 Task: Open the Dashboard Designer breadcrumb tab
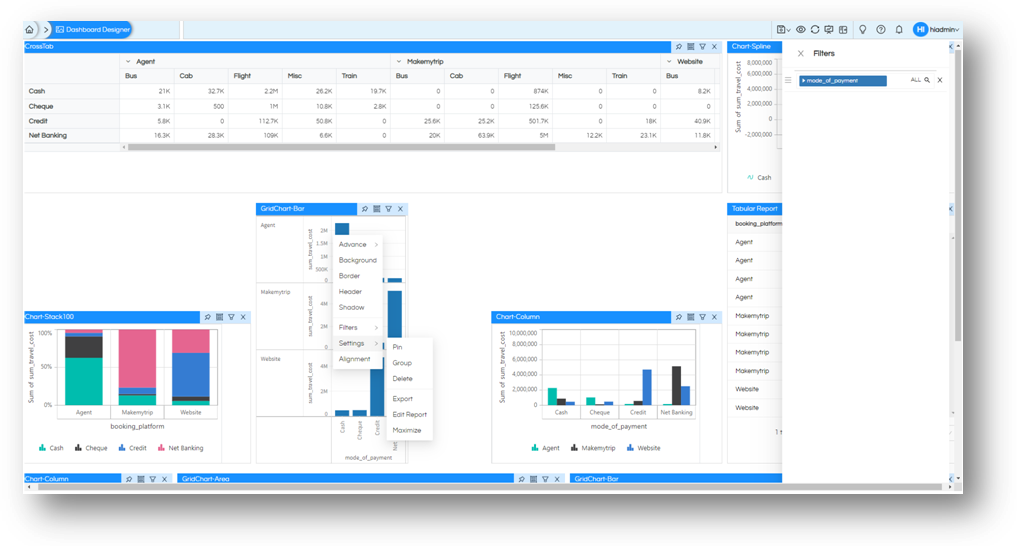tap(91, 29)
